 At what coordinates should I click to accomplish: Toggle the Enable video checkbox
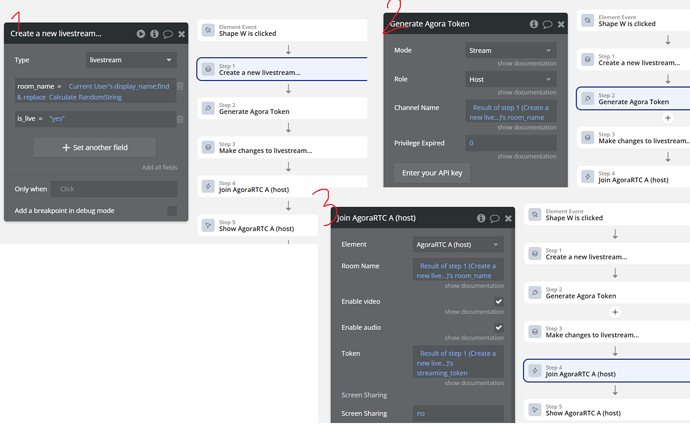[x=498, y=301]
